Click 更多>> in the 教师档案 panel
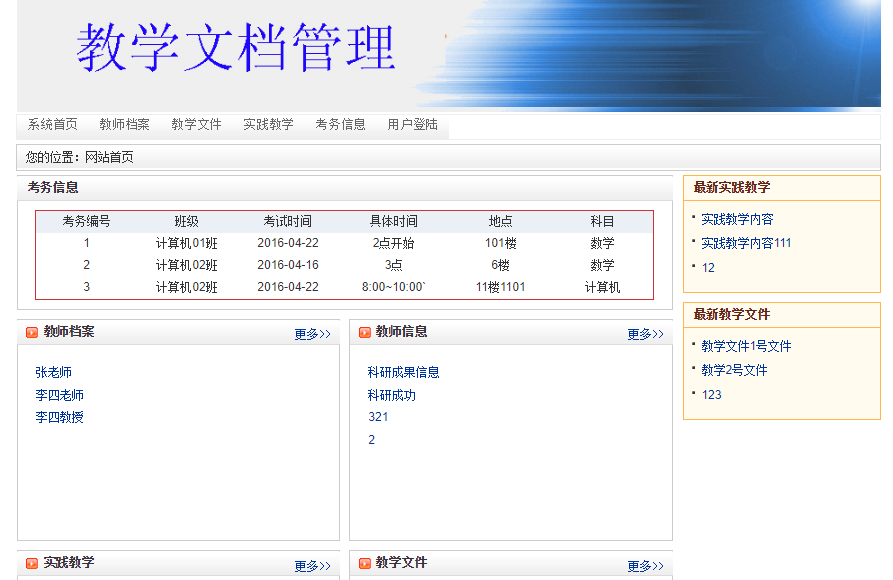Image resolution: width=893 pixels, height=580 pixels. coord(311,334)
